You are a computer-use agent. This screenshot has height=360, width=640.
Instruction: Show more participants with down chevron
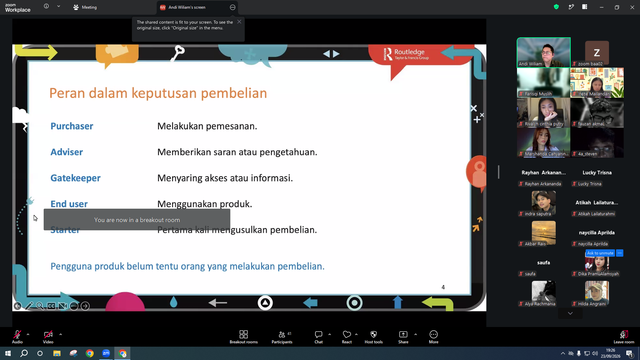tap(570, 313)
